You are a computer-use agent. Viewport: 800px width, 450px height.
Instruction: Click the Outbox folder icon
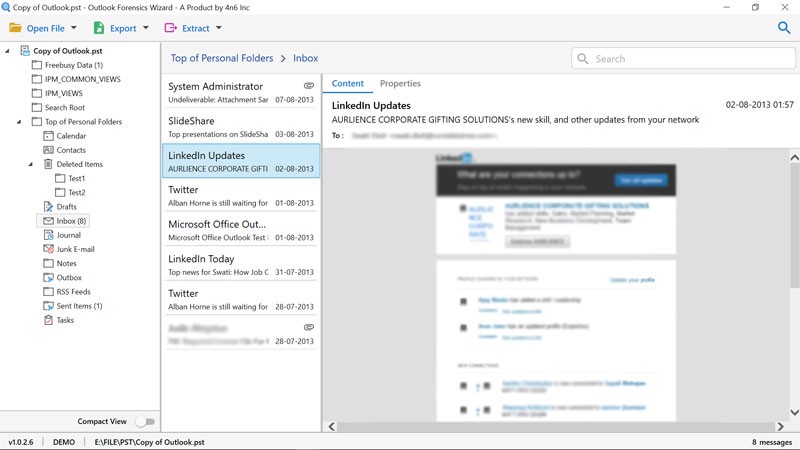48,278
